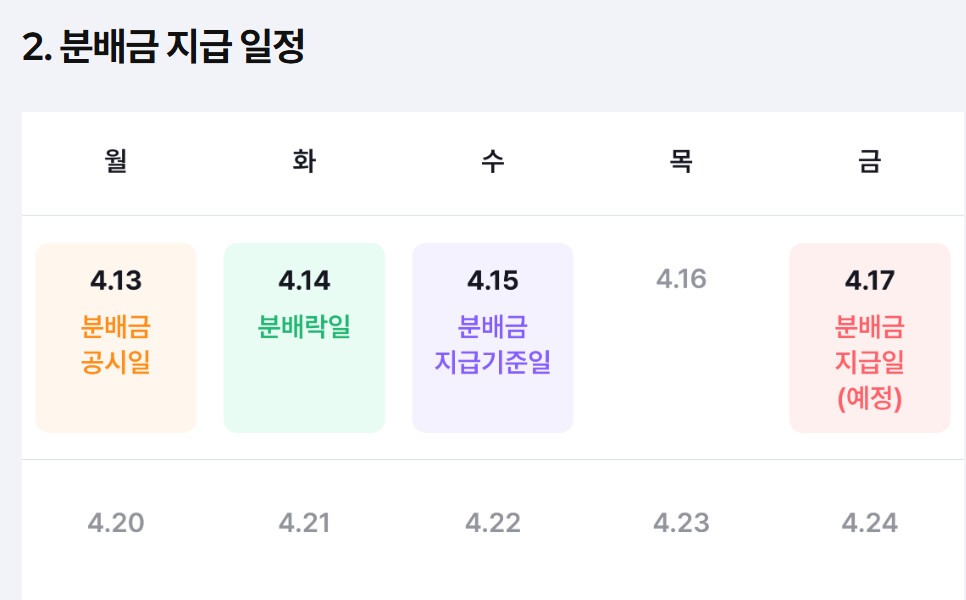Click the 4.15 분배금 지급기준일 card

click(492, 338)
